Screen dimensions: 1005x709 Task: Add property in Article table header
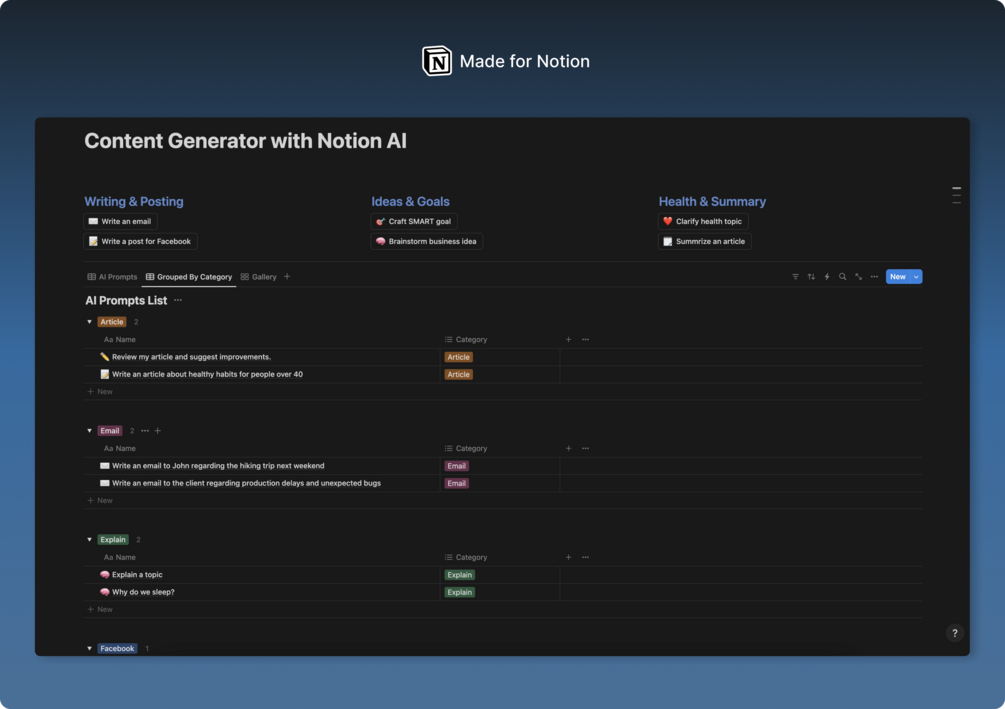(569, 340)
